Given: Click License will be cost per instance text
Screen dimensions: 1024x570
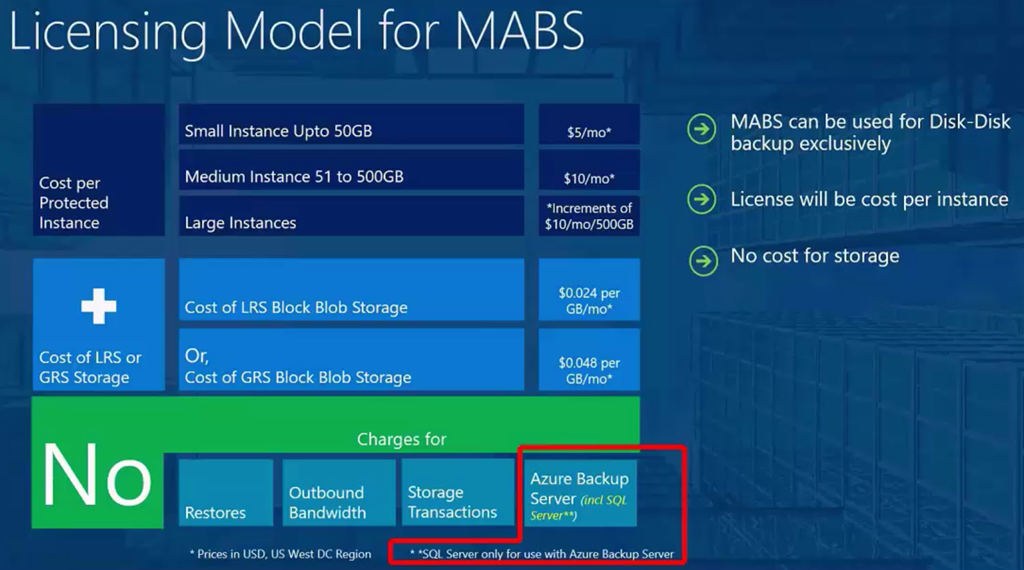Looking at the screenshot, I should tap(869, 199).
